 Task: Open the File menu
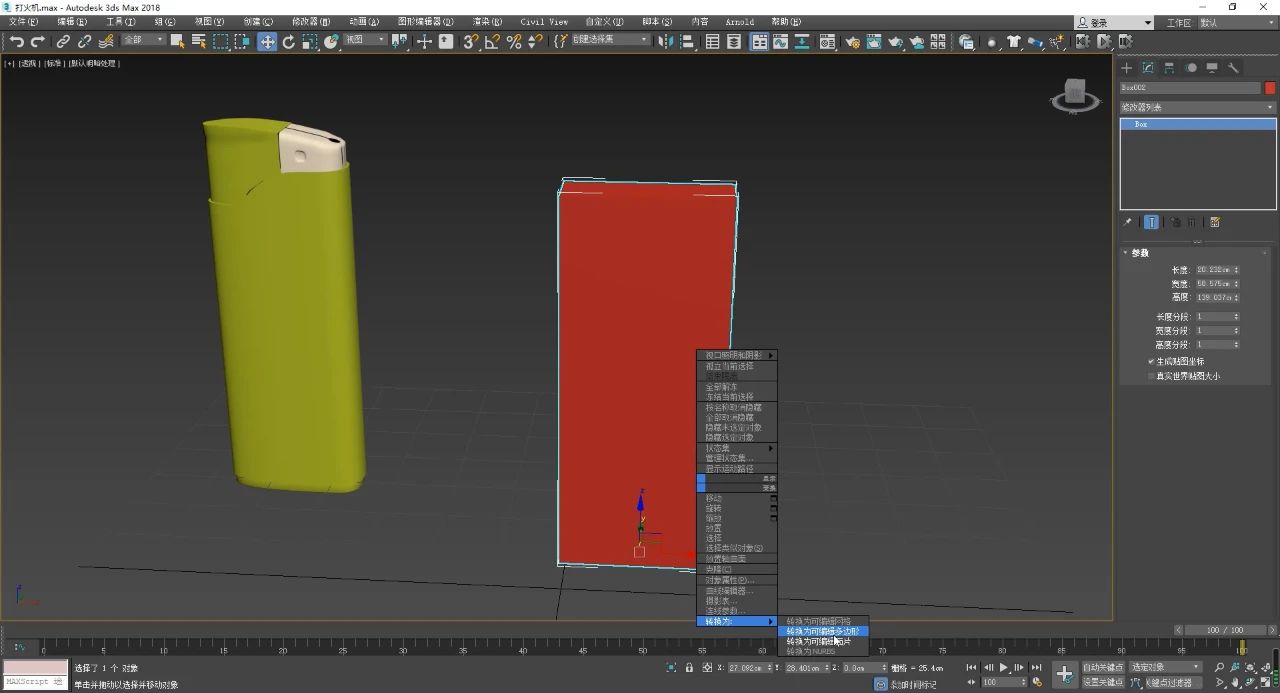(24, 22)
